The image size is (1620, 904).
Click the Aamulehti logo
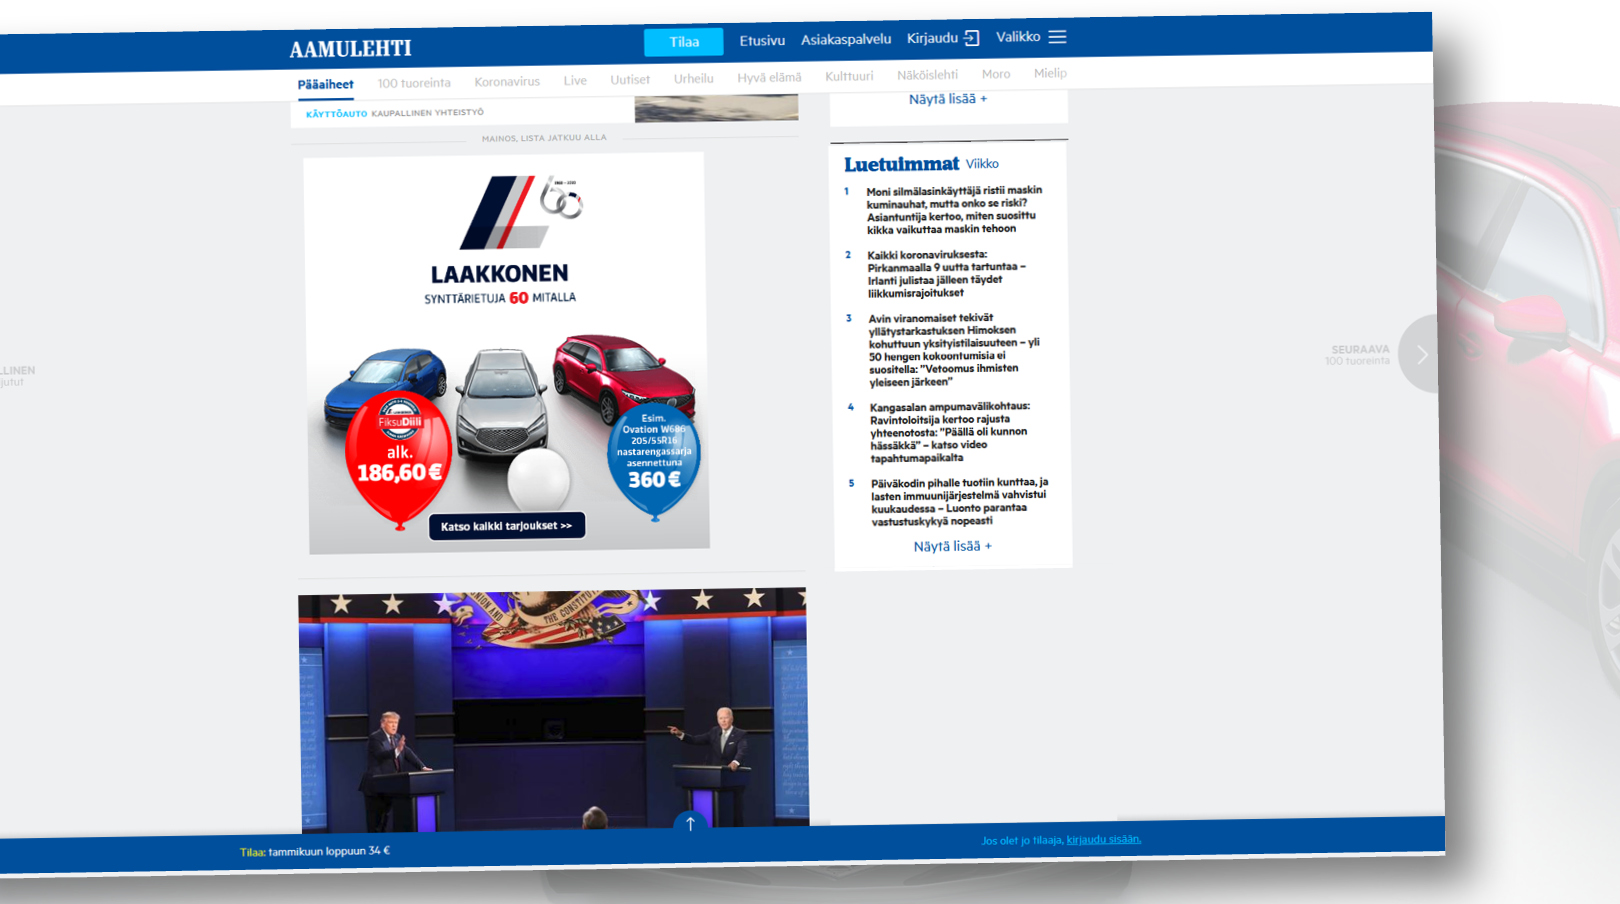[350, 49]
